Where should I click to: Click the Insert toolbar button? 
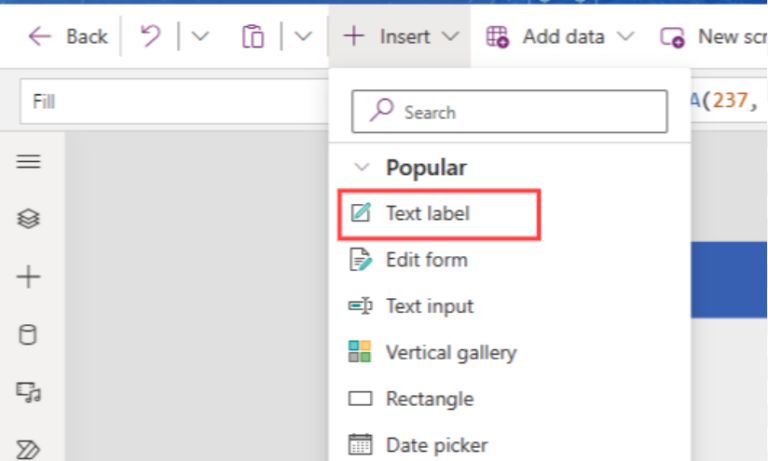pos(400,37)
